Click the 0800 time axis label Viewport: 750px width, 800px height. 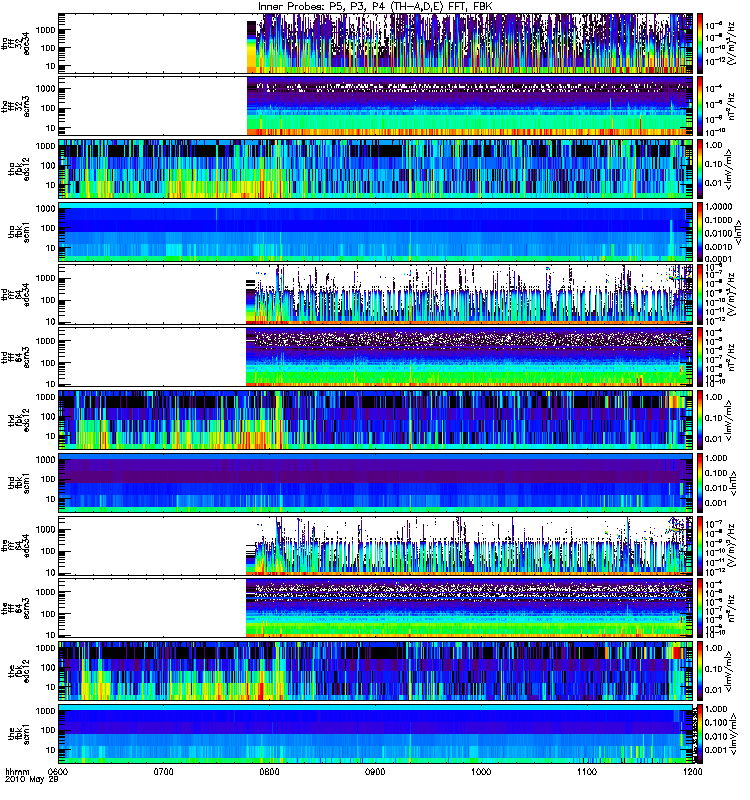pyautogui.click(x=269, y=771)
